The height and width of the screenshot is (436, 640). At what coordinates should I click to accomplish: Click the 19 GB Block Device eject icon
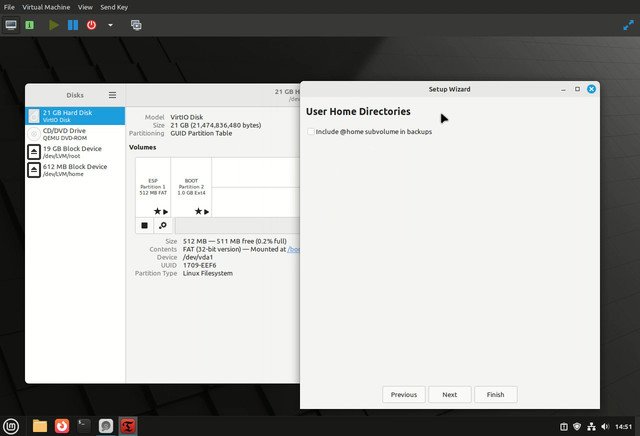(x=34, y=152)
